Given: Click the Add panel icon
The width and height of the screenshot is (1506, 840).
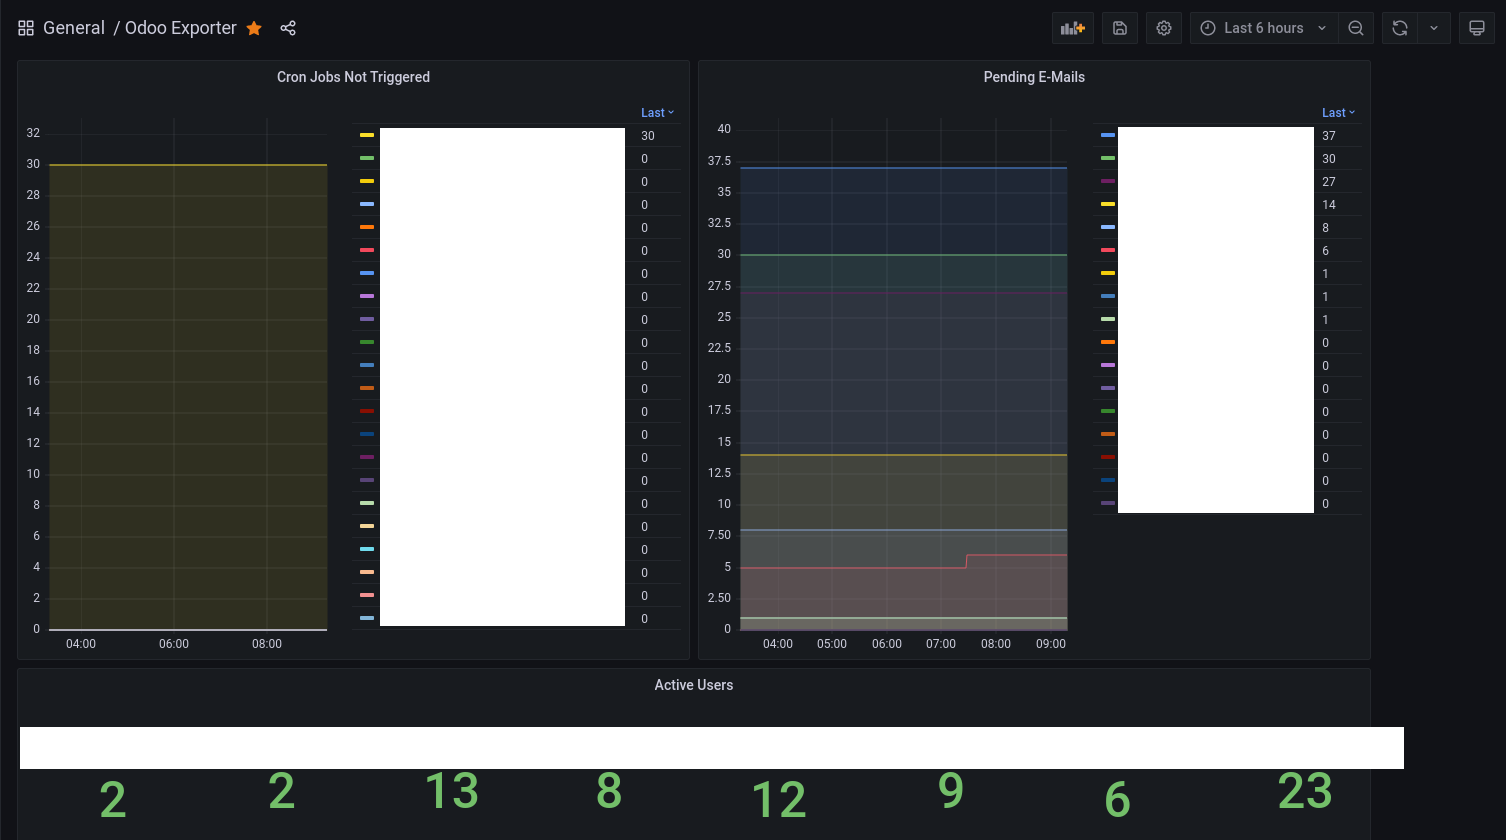Looking at the screenshot, I should pyautogui.click(x=1073, y=28).
